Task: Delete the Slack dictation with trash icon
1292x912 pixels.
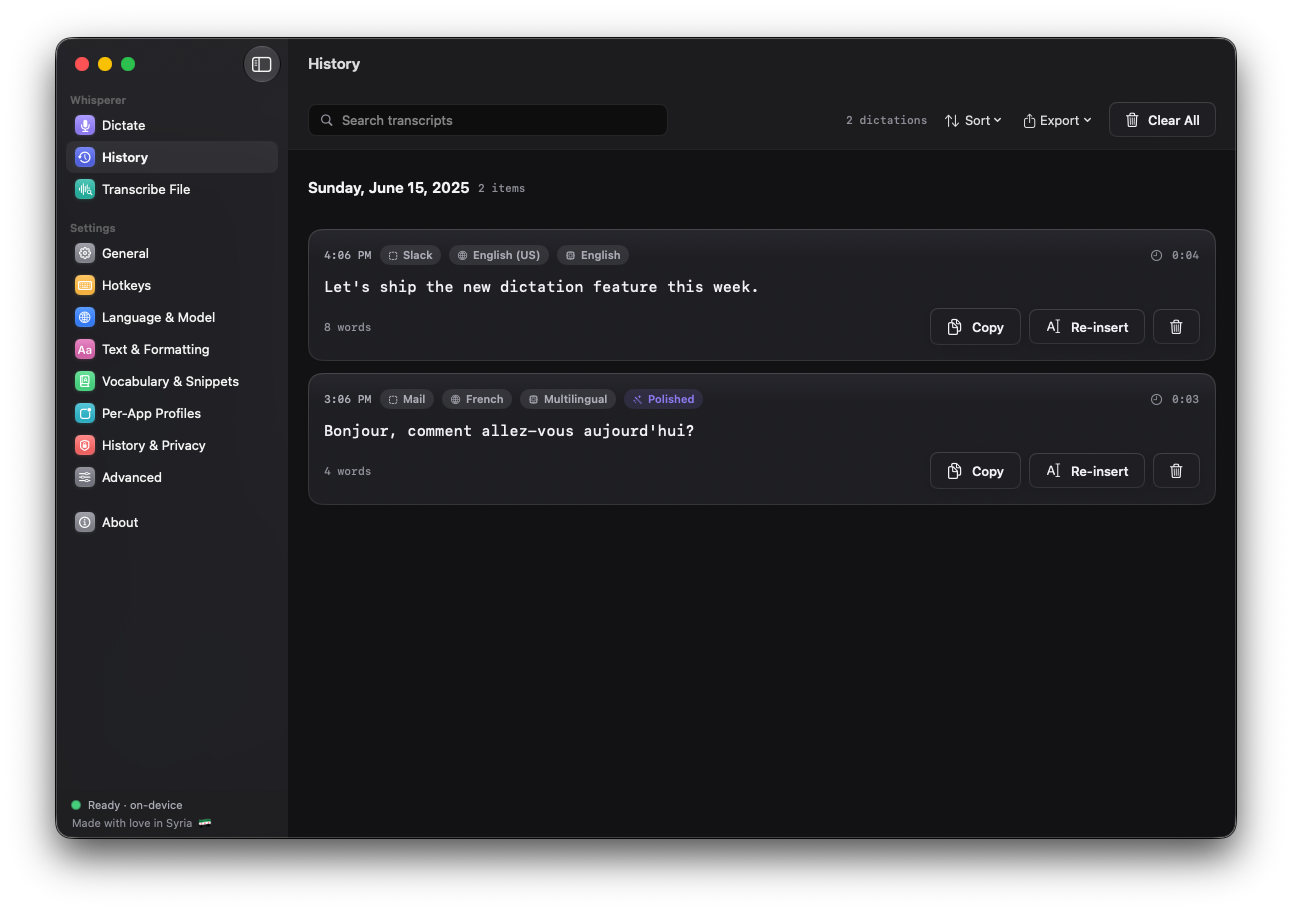Action: point(1176,327)
